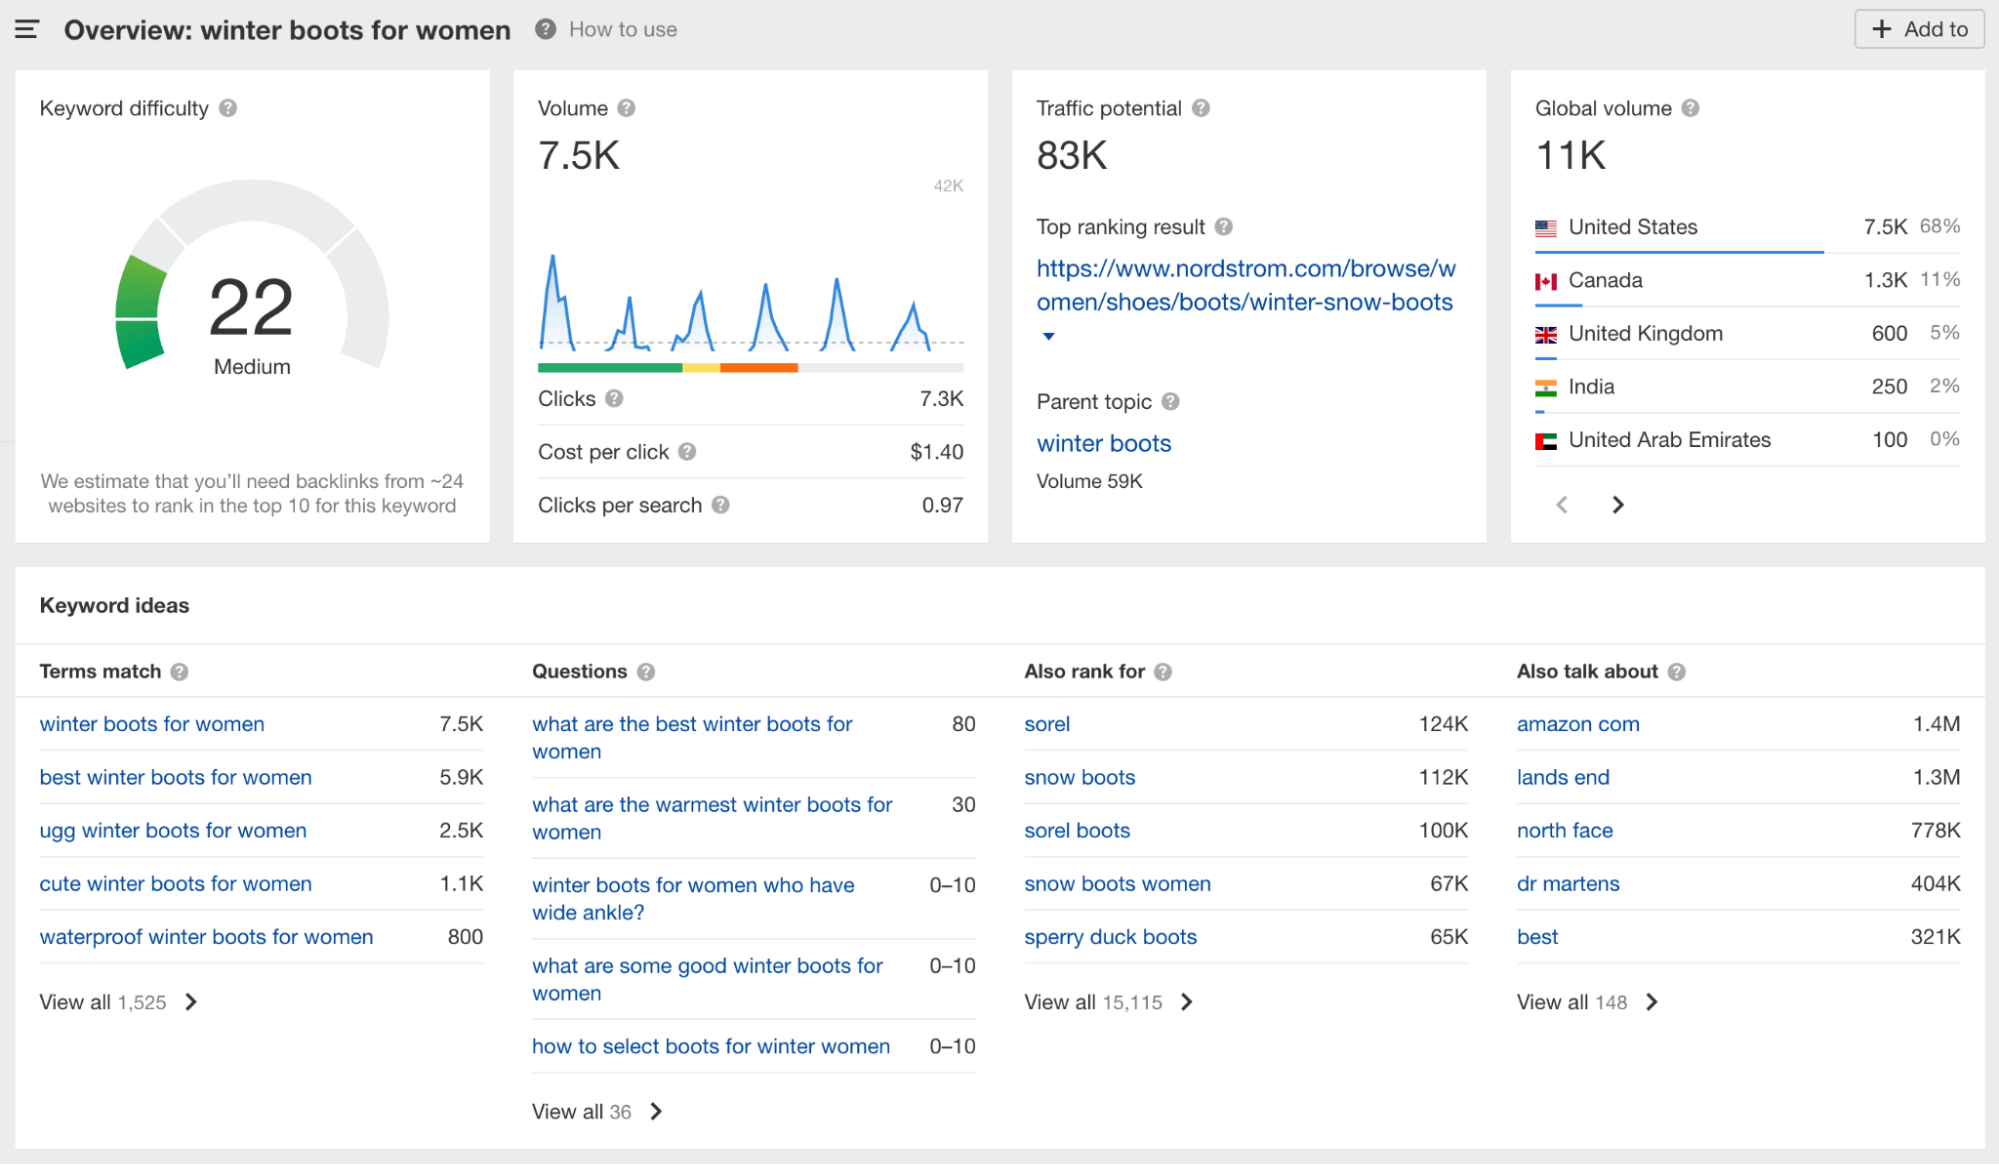Open question about wide ankle boots
This screenshot has height=1165, width=1999.
click(x=693, y=899)
